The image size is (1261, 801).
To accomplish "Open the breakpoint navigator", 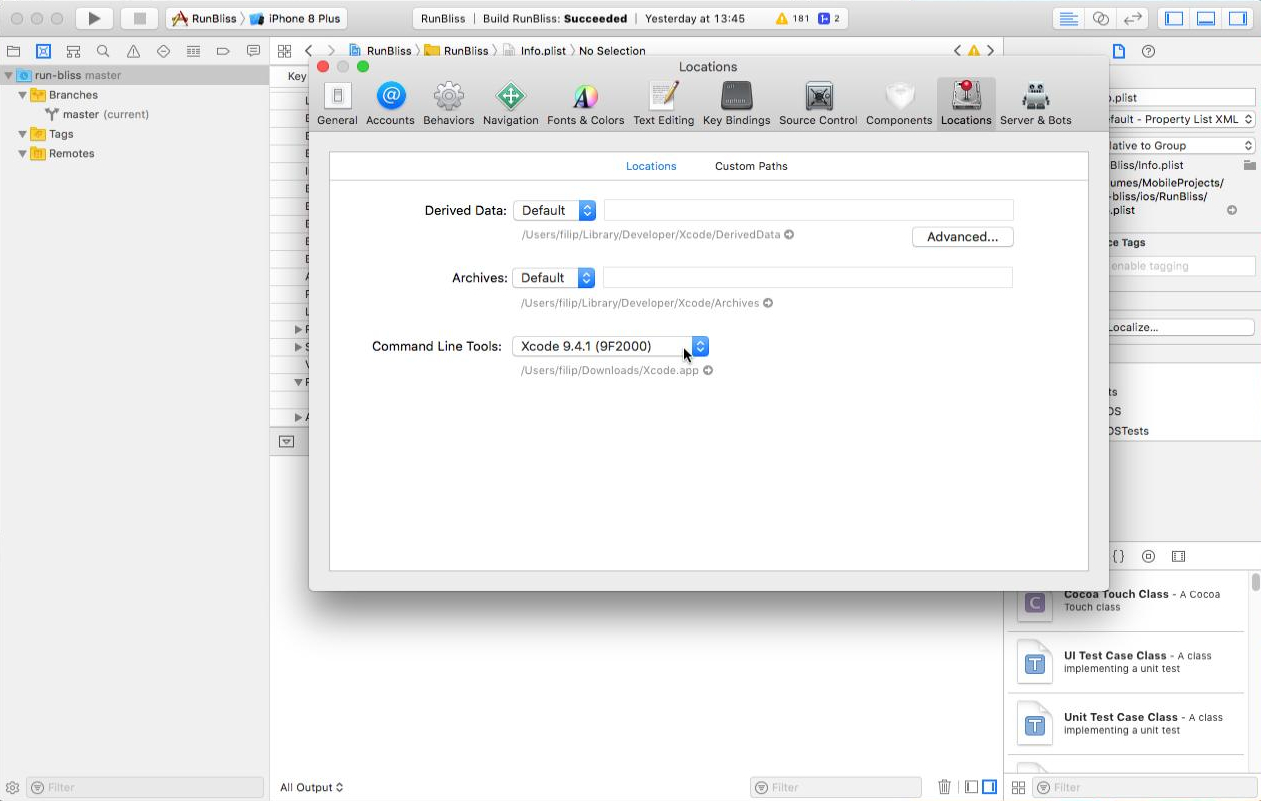I will click(223, 51).
